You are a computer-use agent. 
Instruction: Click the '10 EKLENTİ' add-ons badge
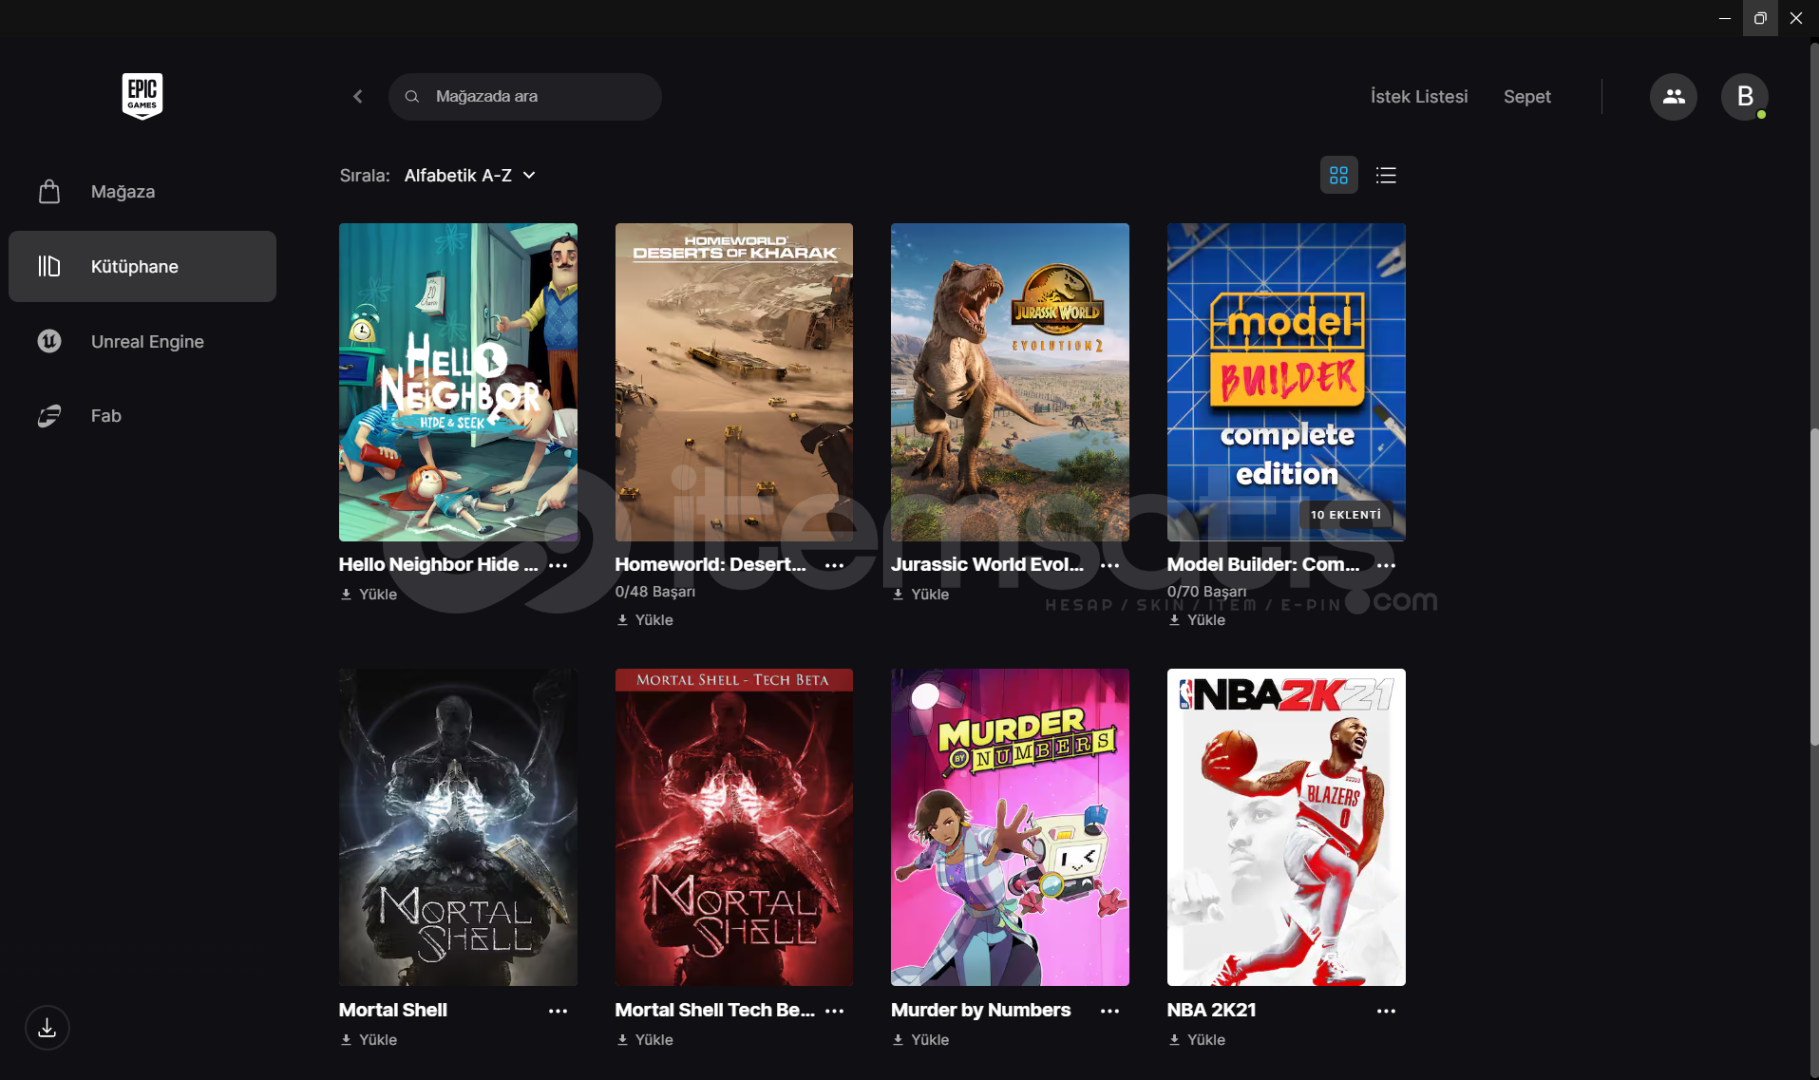[x=1346, y=515]
